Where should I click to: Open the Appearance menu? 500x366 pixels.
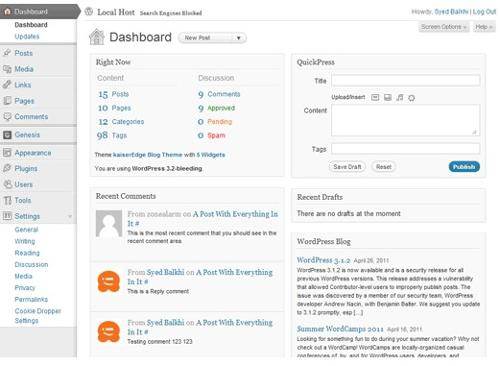point(33,153)
